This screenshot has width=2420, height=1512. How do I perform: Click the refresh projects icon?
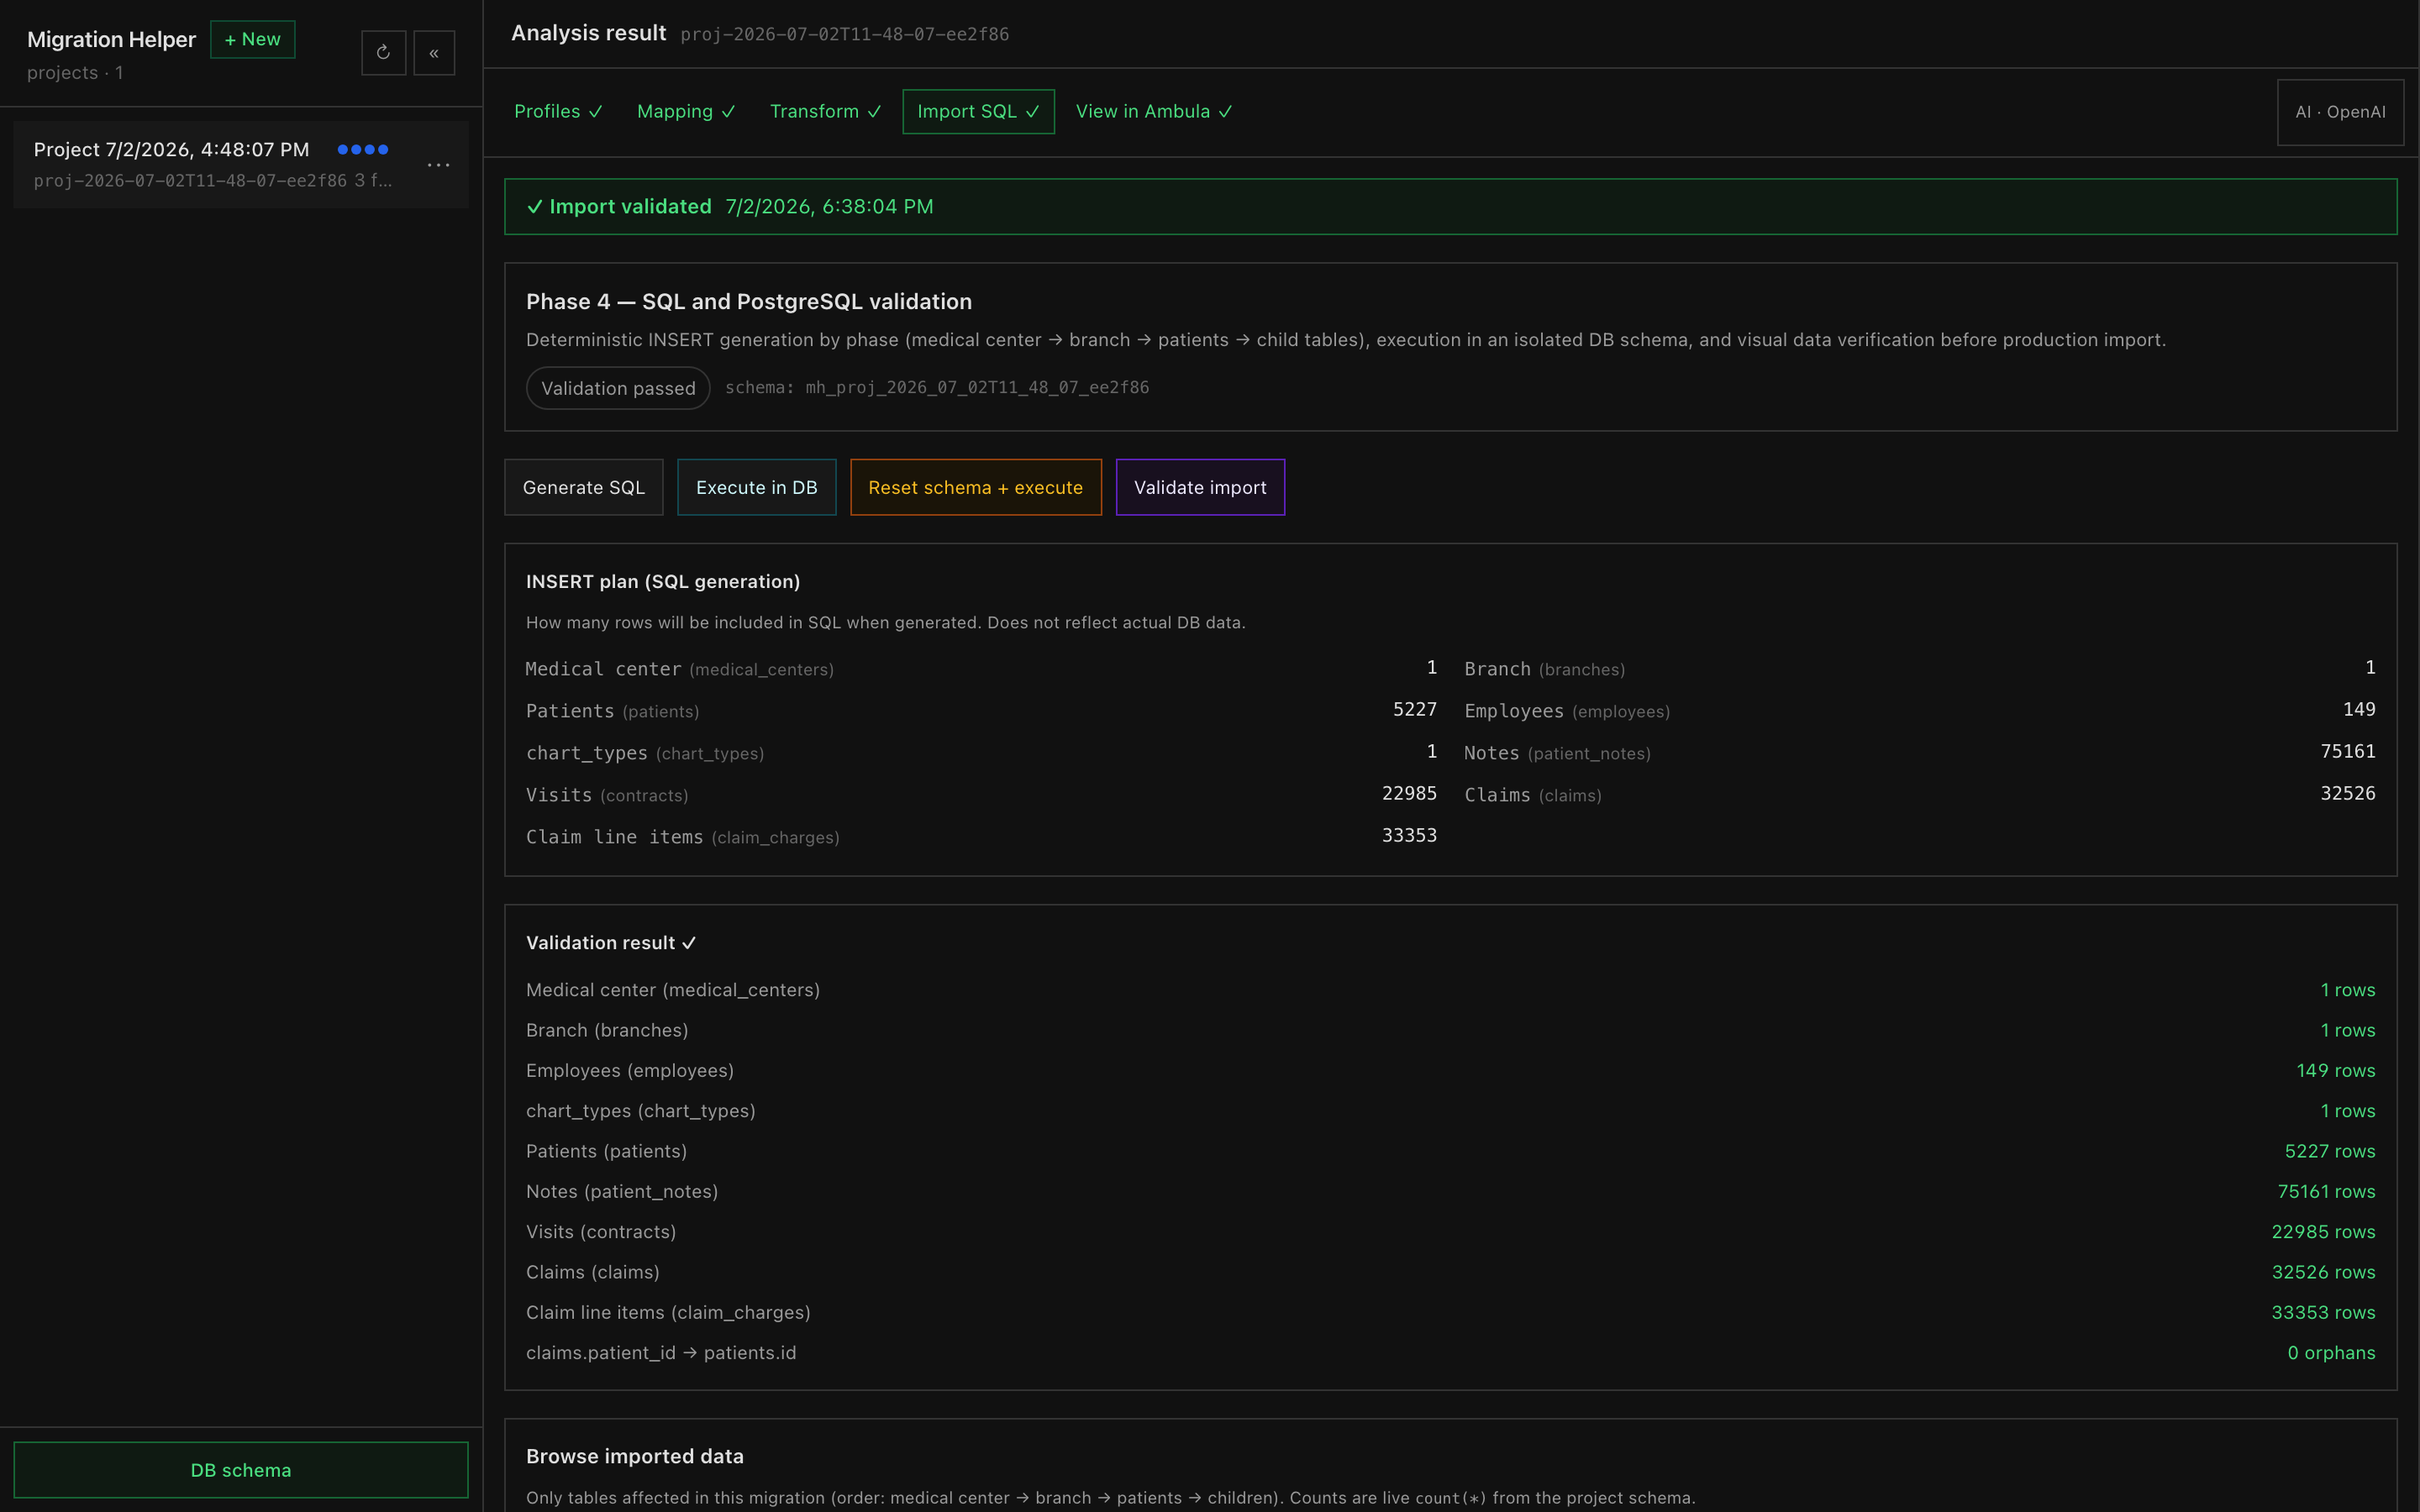[383, 53]
